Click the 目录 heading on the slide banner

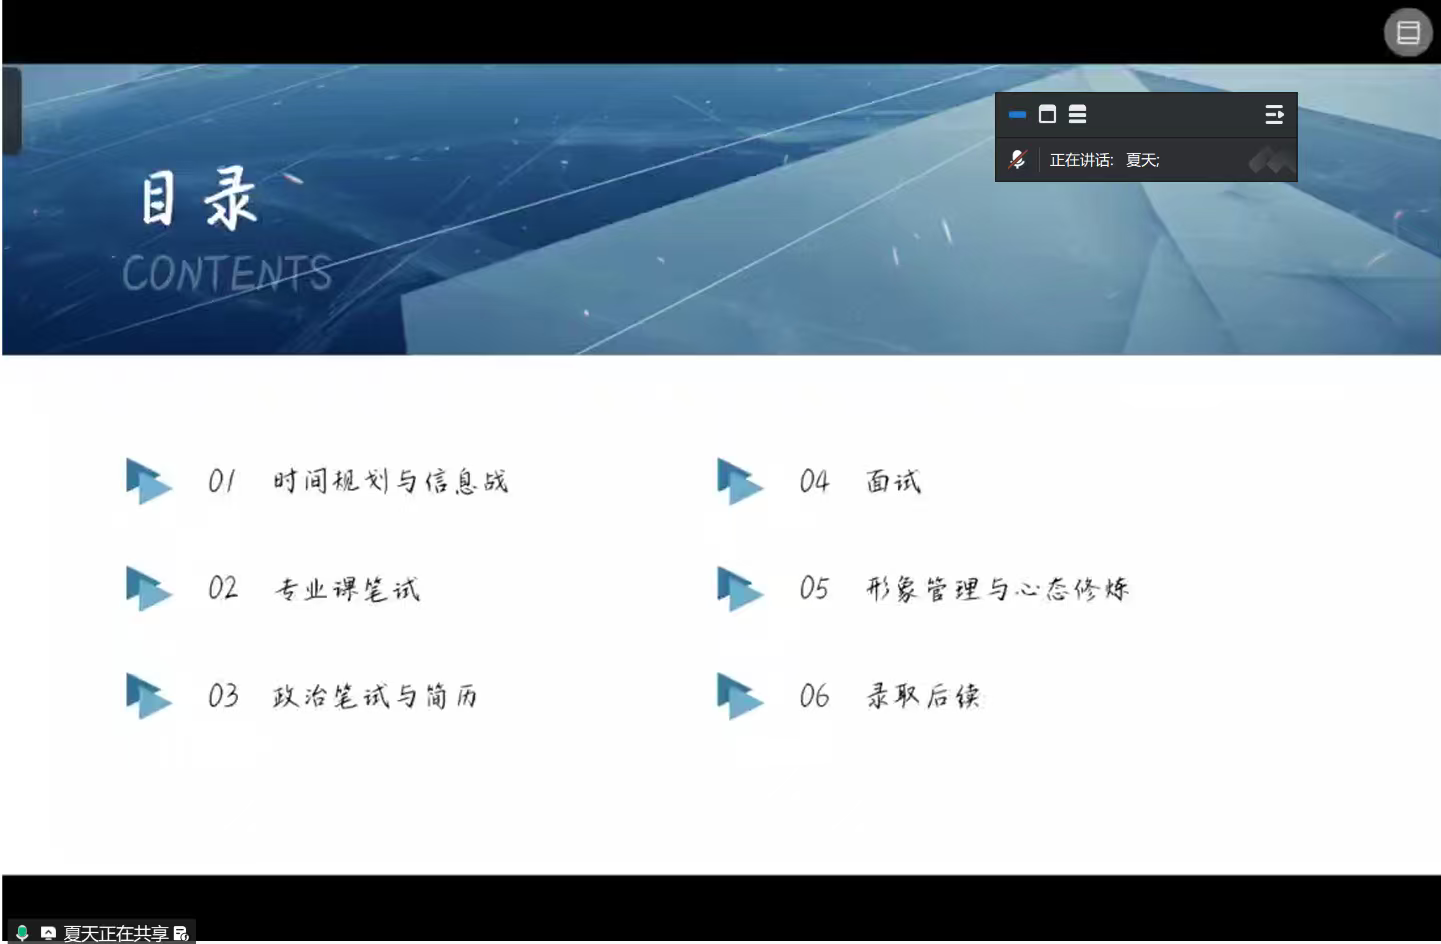point(198,199)
